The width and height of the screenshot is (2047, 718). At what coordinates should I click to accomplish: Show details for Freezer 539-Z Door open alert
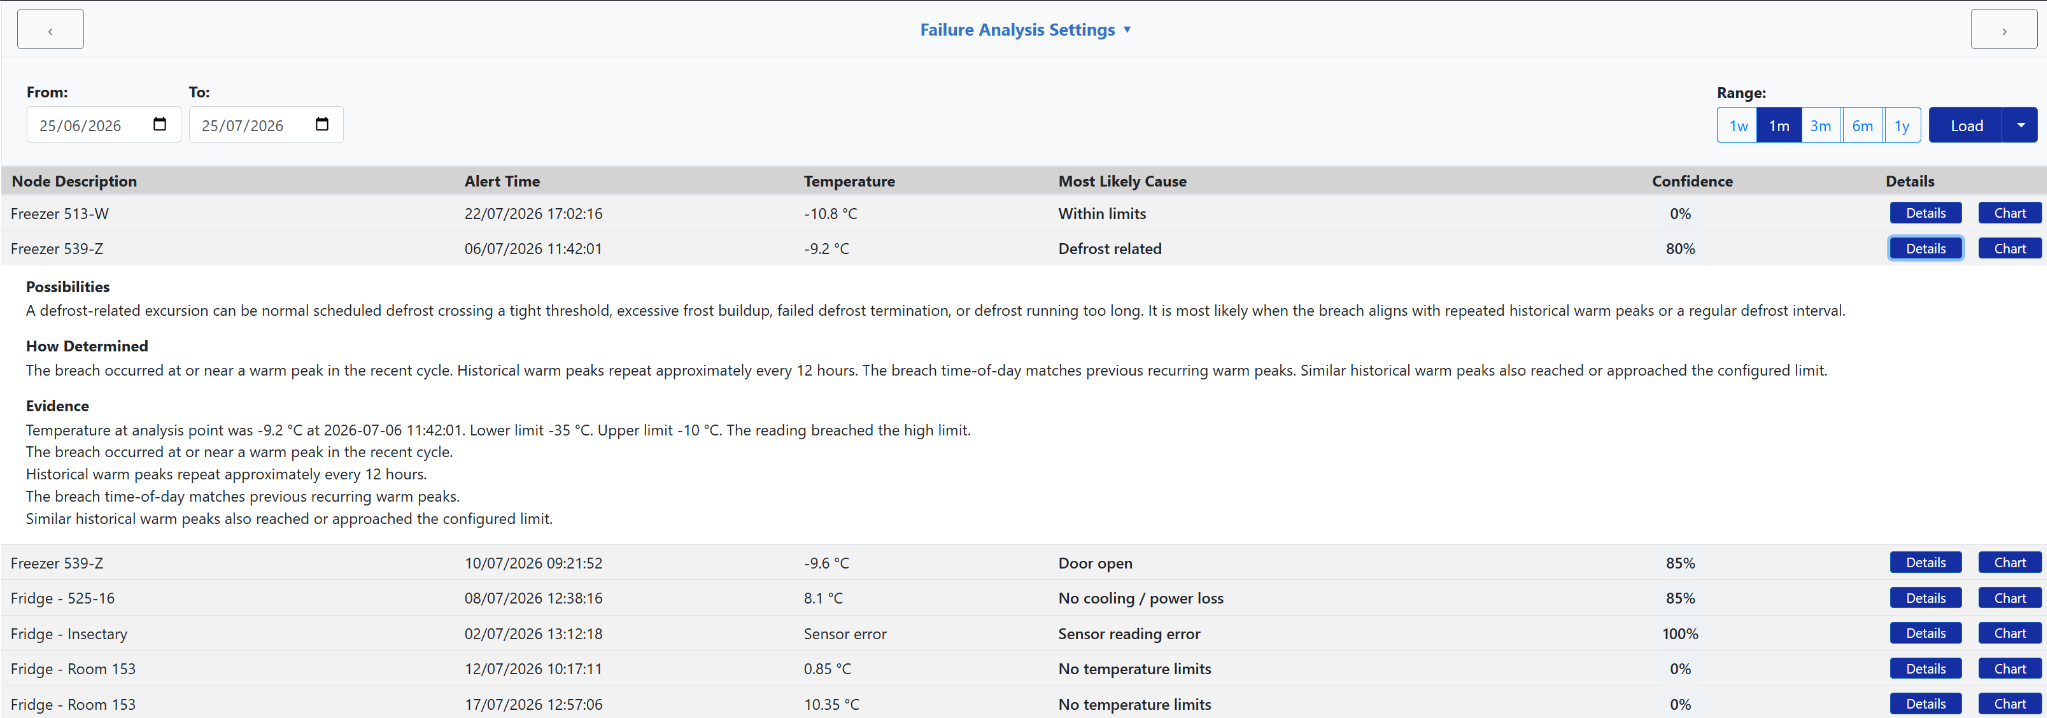[1926, 563]
